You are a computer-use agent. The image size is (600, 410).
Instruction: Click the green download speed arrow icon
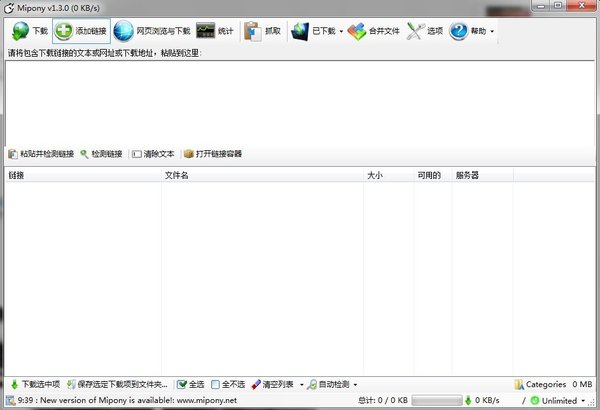tap(468, 401)
